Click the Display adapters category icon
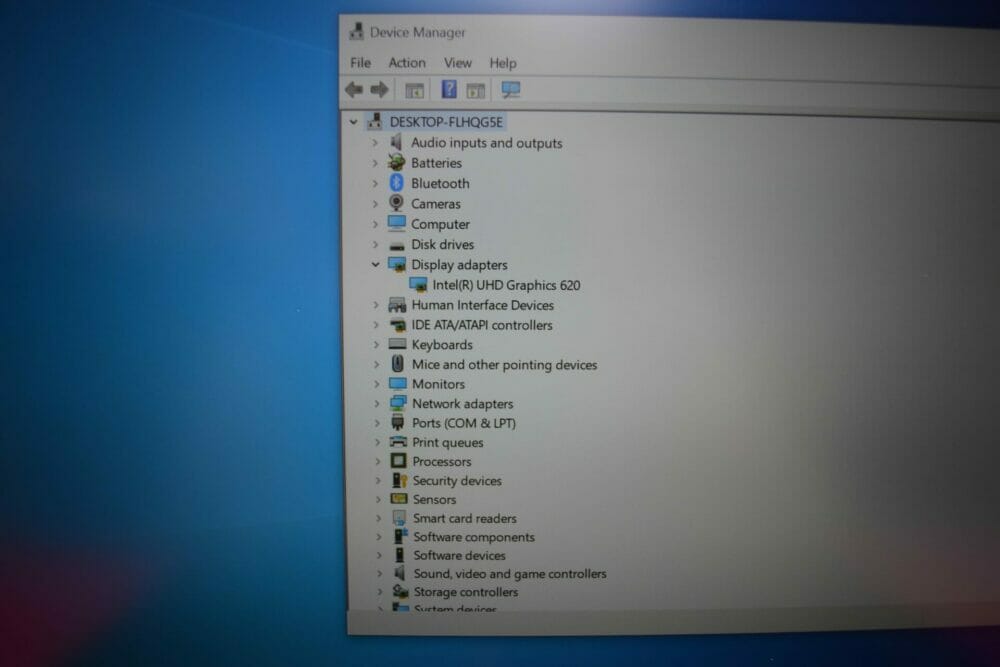 397,264
